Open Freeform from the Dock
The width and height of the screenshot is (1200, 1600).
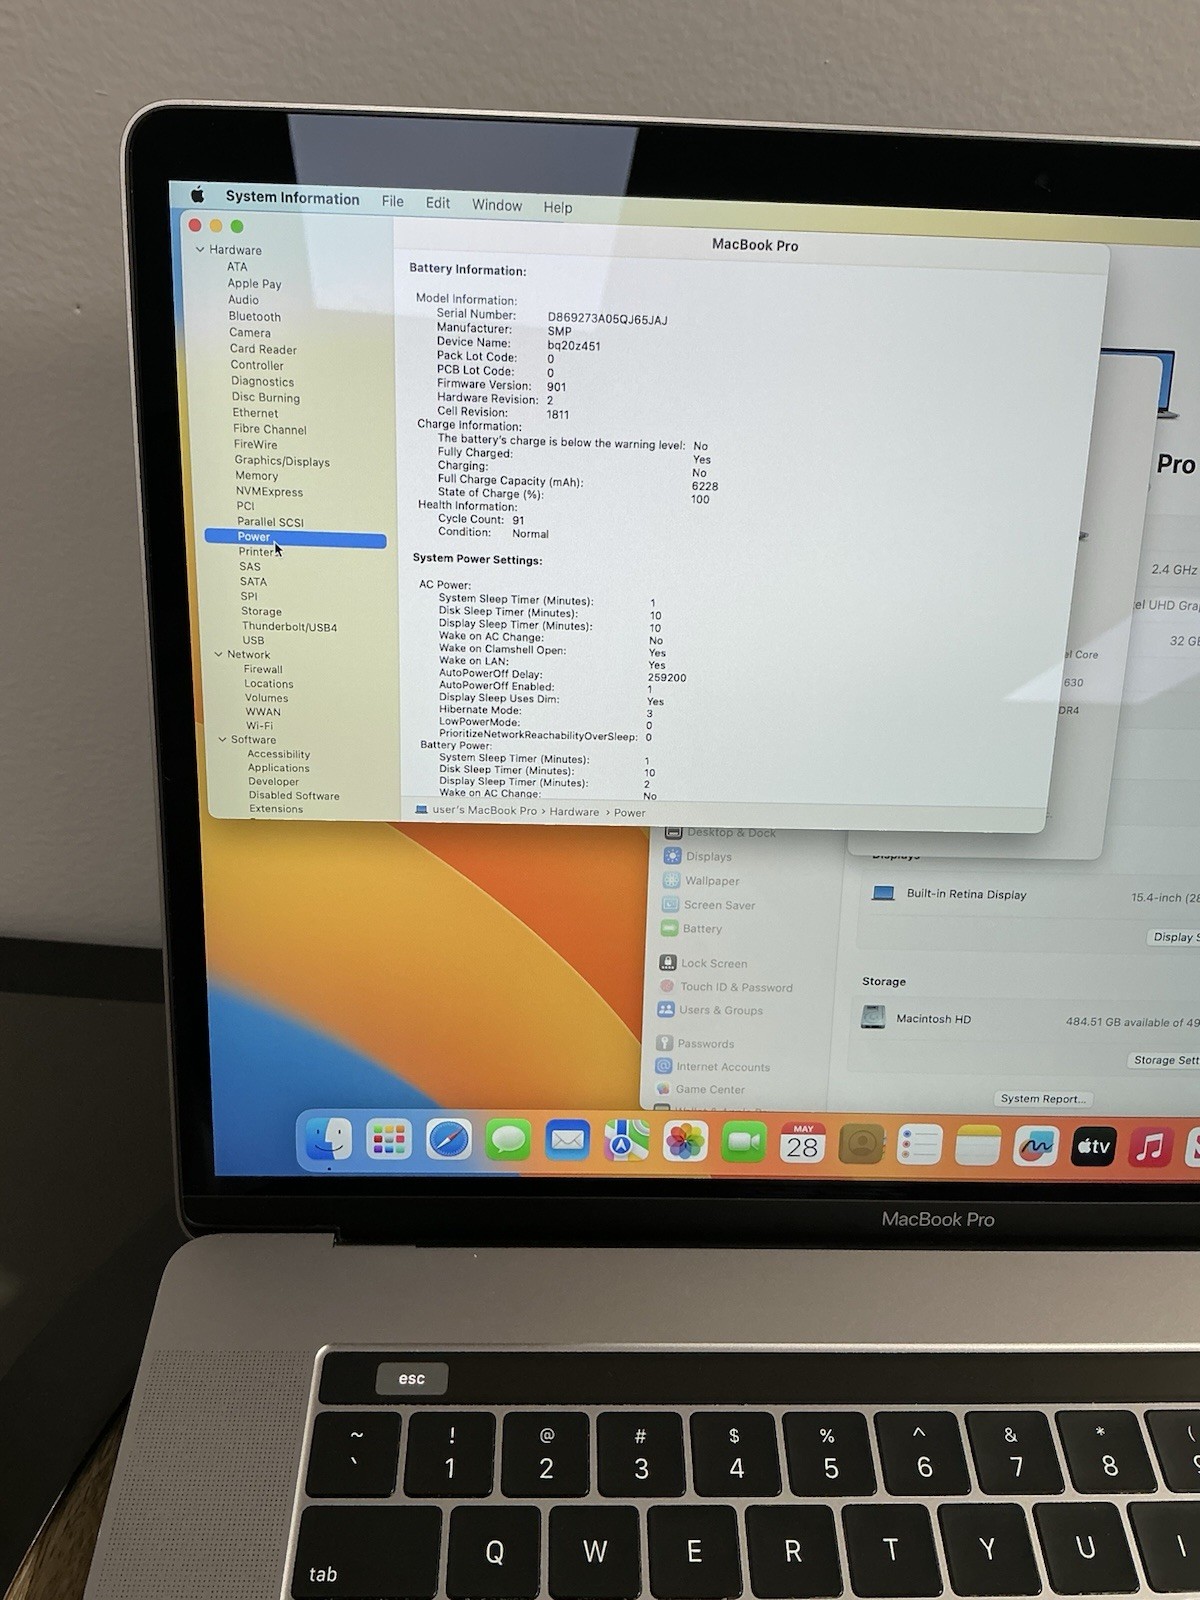pos(1035,1147)
